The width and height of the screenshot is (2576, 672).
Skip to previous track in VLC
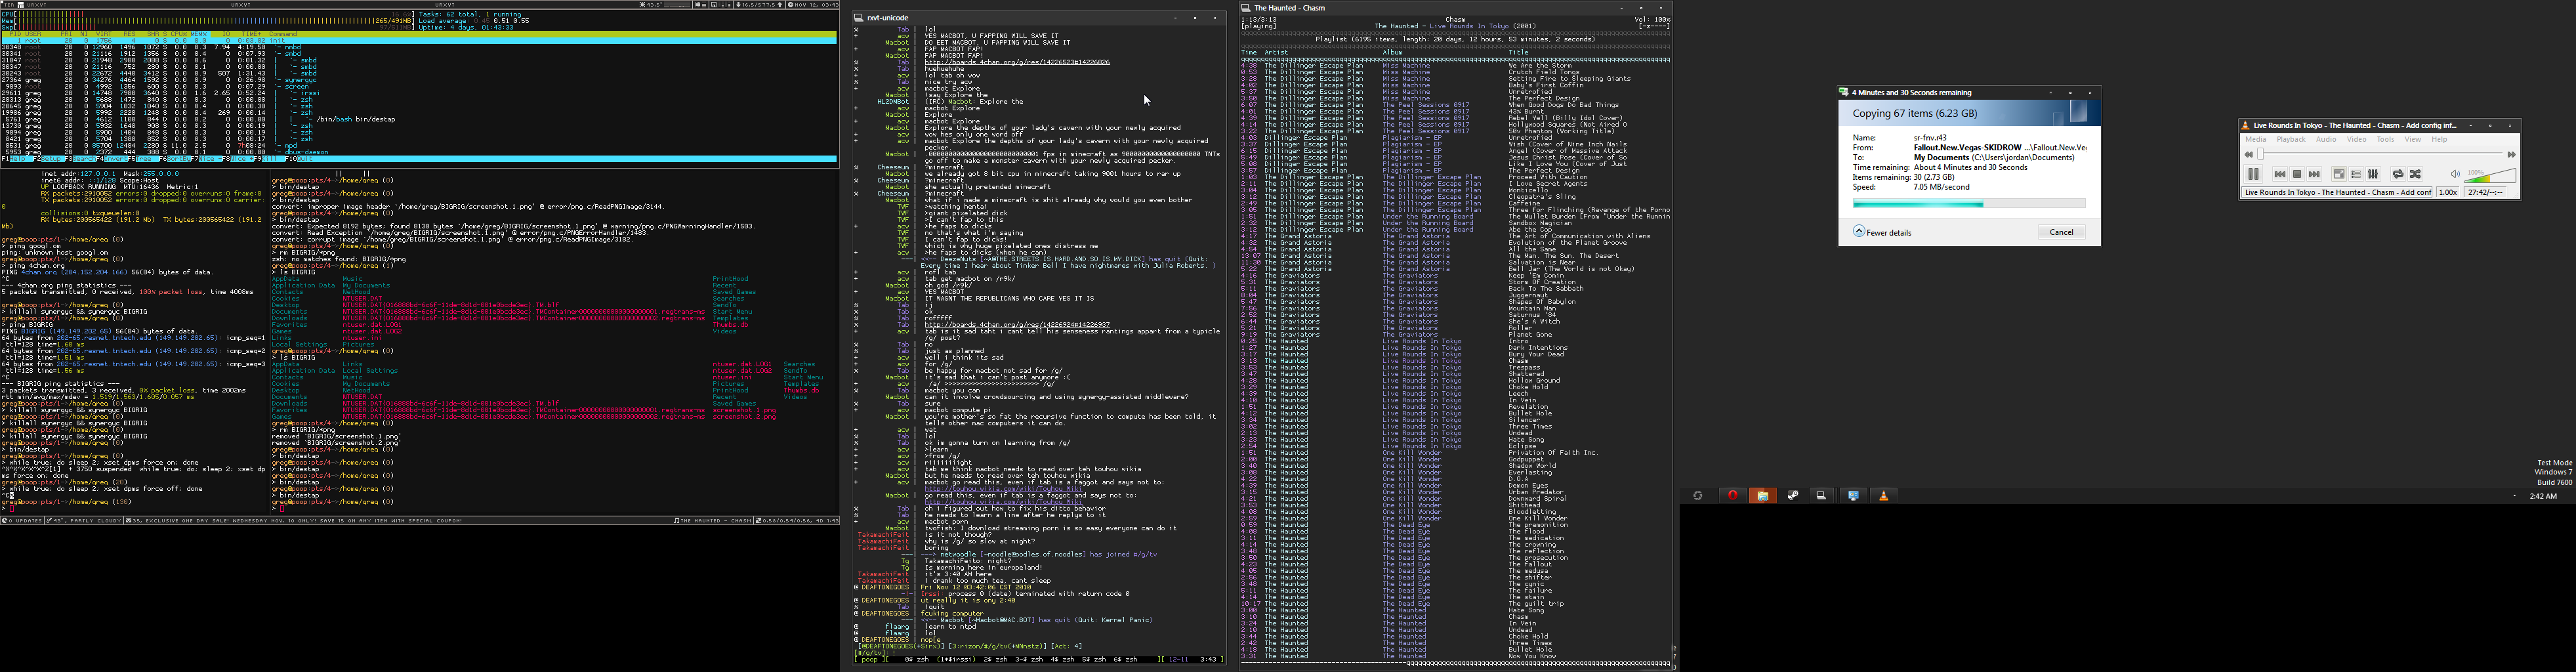[2280, 174]
